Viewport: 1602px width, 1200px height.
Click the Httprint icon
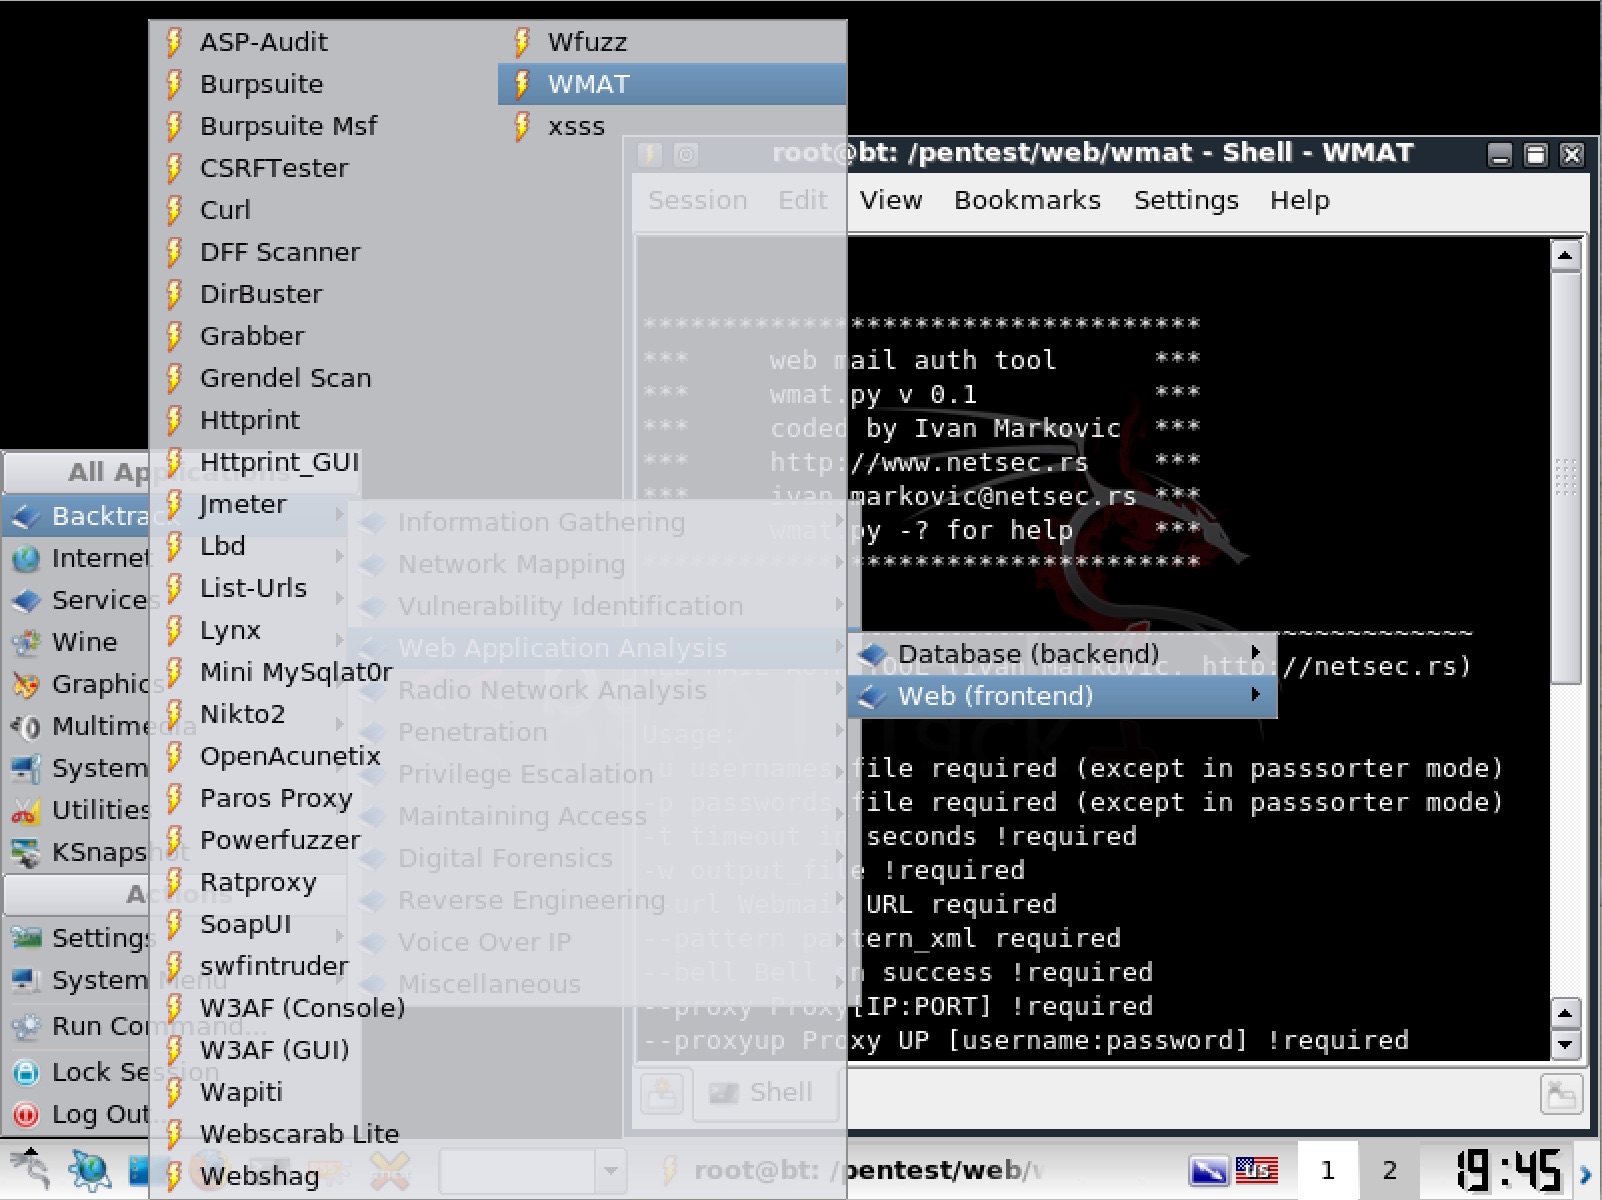point(174,420)
